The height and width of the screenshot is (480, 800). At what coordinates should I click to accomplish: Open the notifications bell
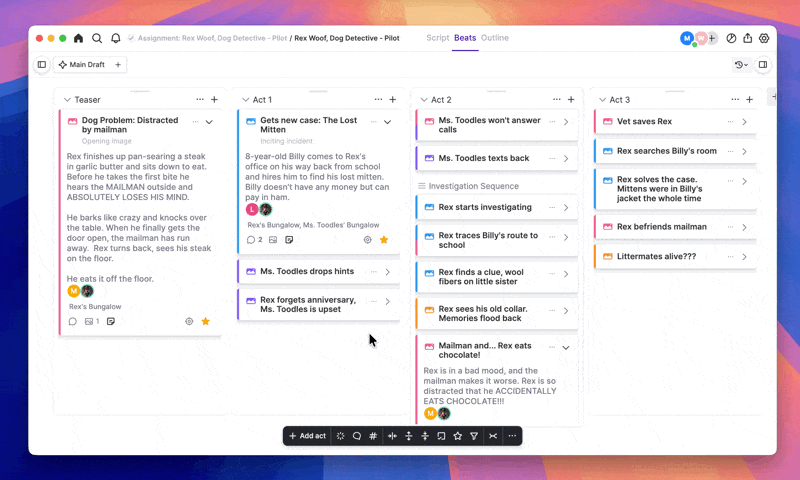point(115,38)
